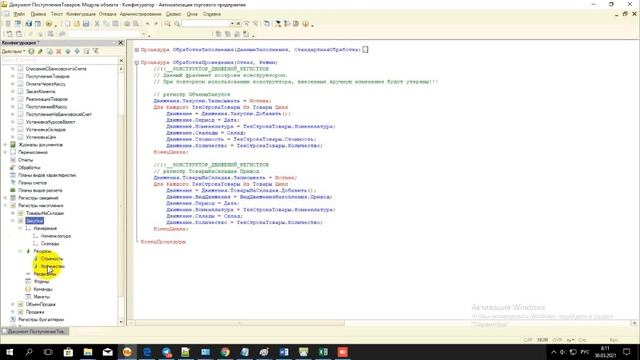
Task: Select Отчеты in the configuration tree
Action: coord(25,160)
